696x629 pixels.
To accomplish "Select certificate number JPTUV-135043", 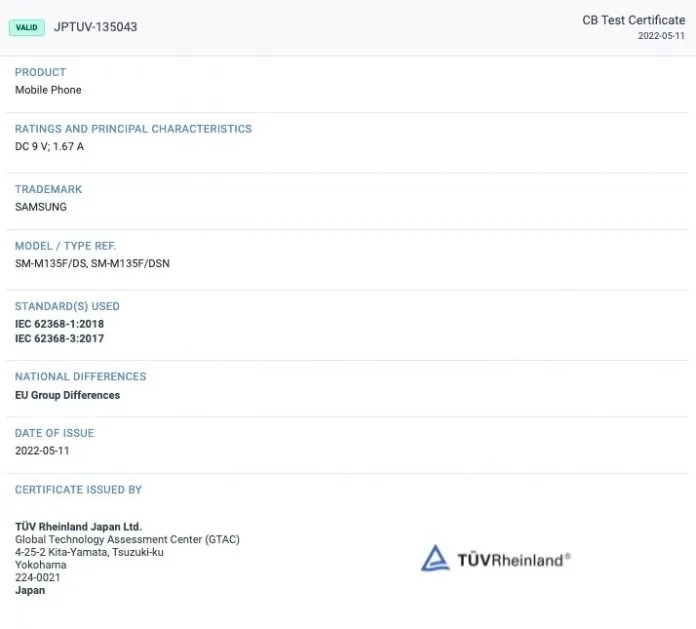I will [x=96, y=27].
